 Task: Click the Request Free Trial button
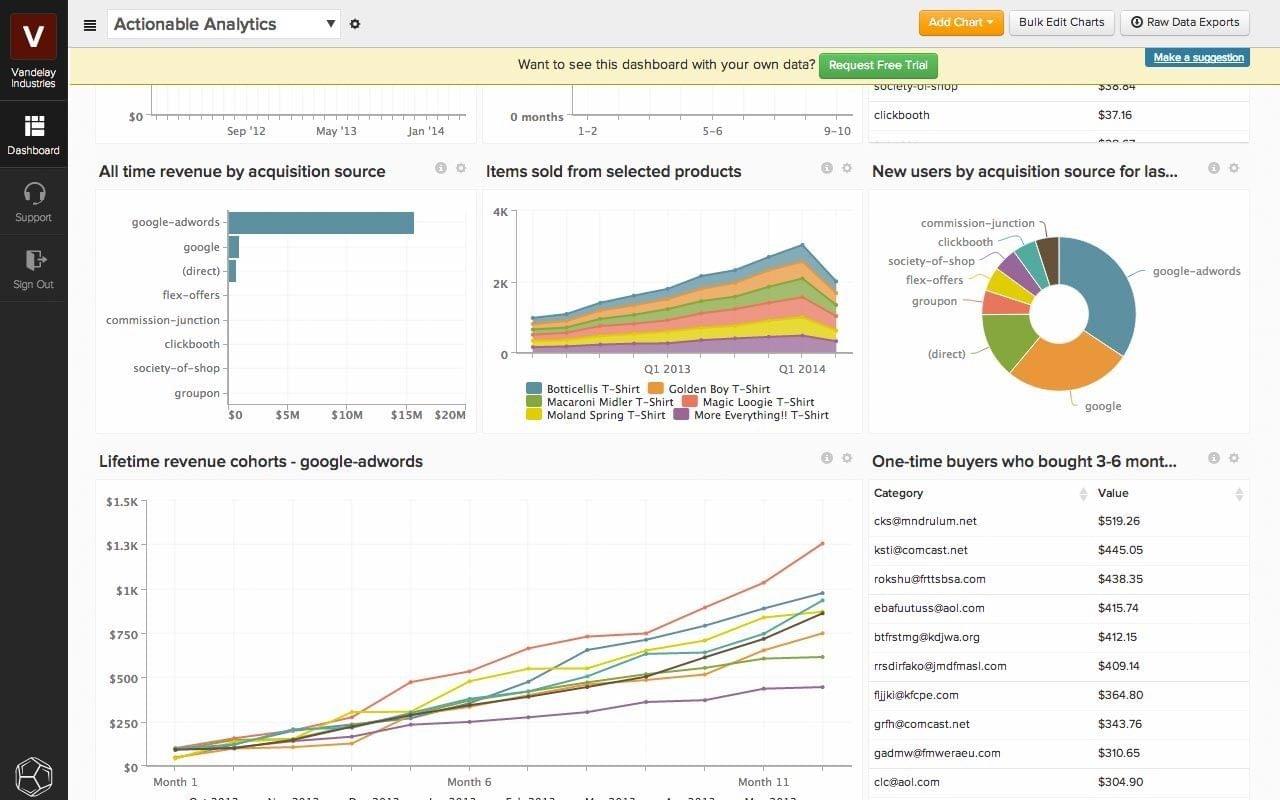point(877,65)
